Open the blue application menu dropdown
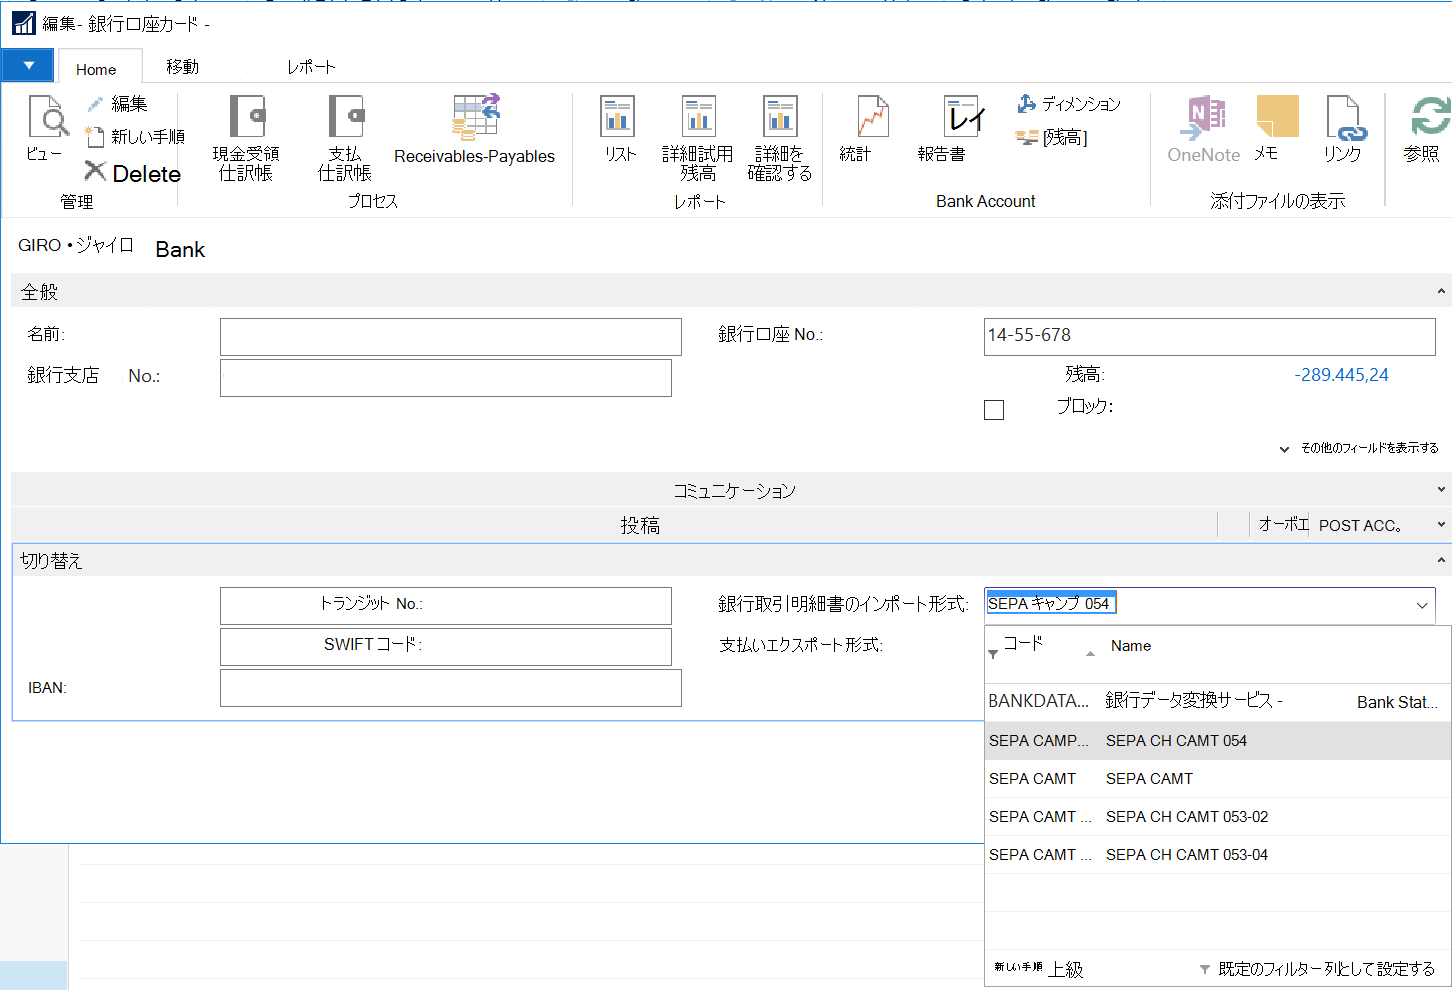This screenshot has width=1452, height=990. click(x=29, y=66)
